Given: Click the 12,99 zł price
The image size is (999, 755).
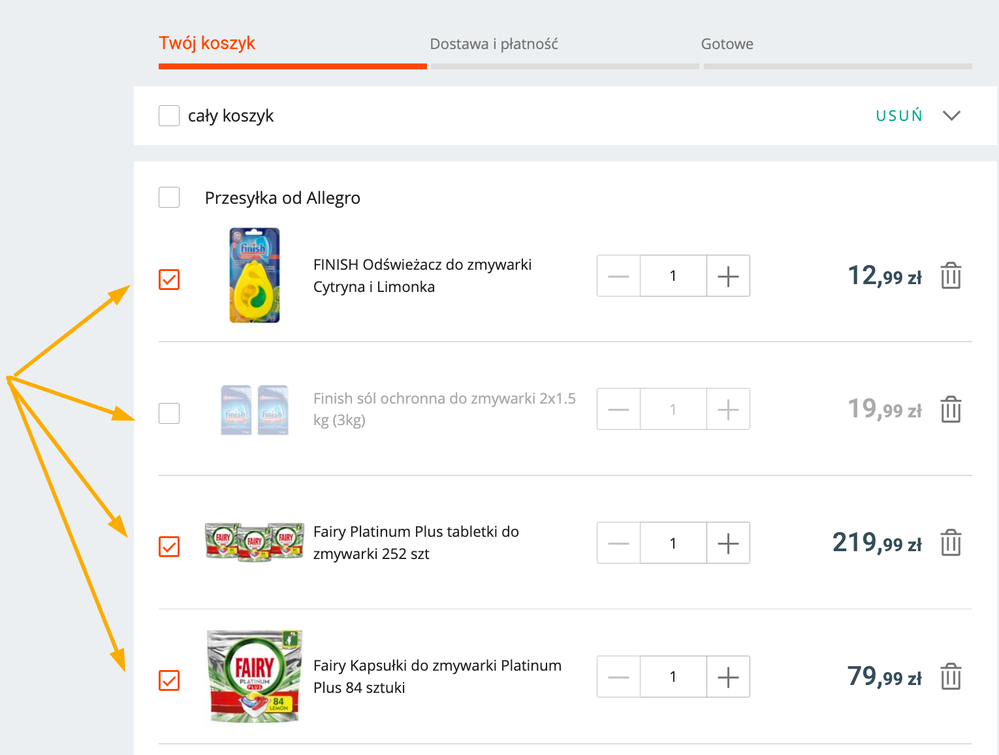Looking at the screenshot, I should click(x=885, y=276).
